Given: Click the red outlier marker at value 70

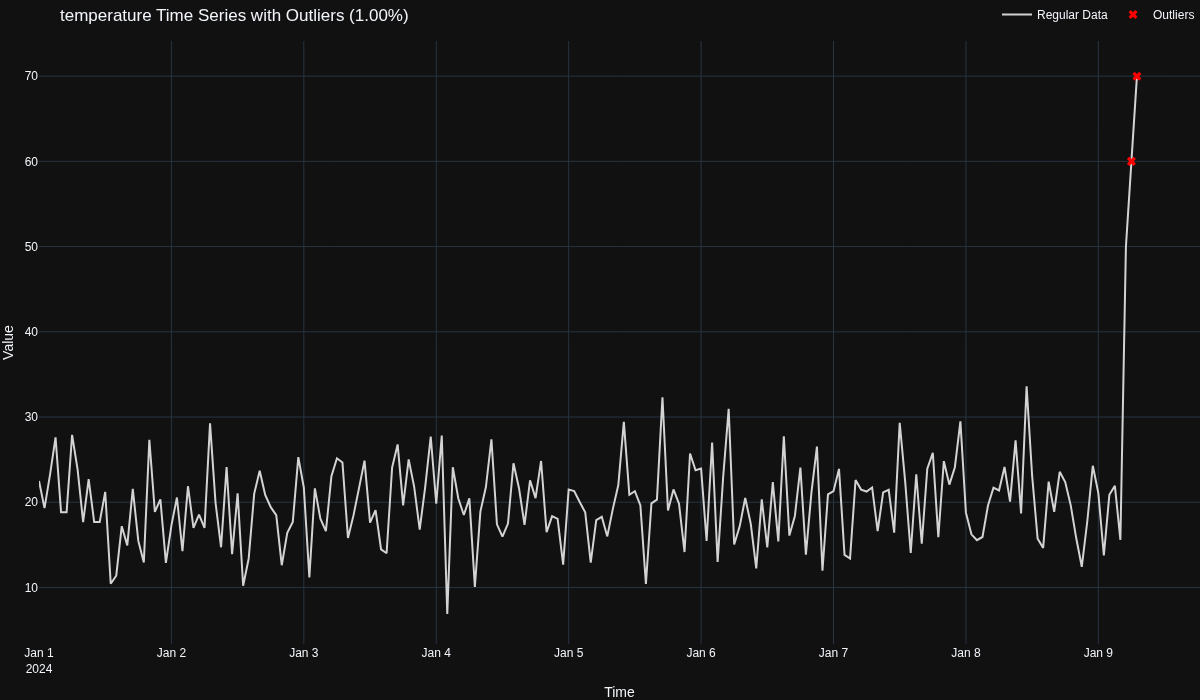Looking at the screenshot, I should point(1137,76).
